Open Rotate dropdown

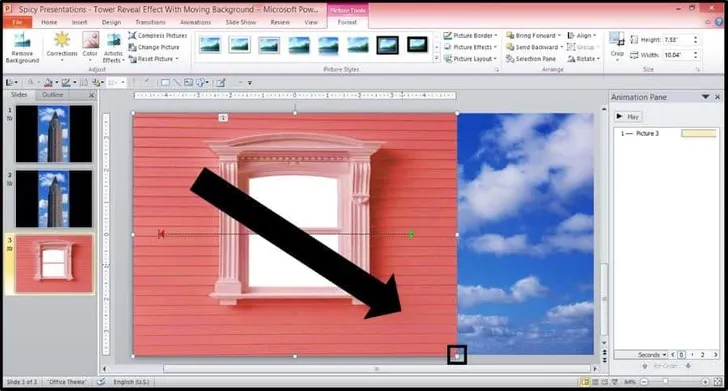coord(584,59)
